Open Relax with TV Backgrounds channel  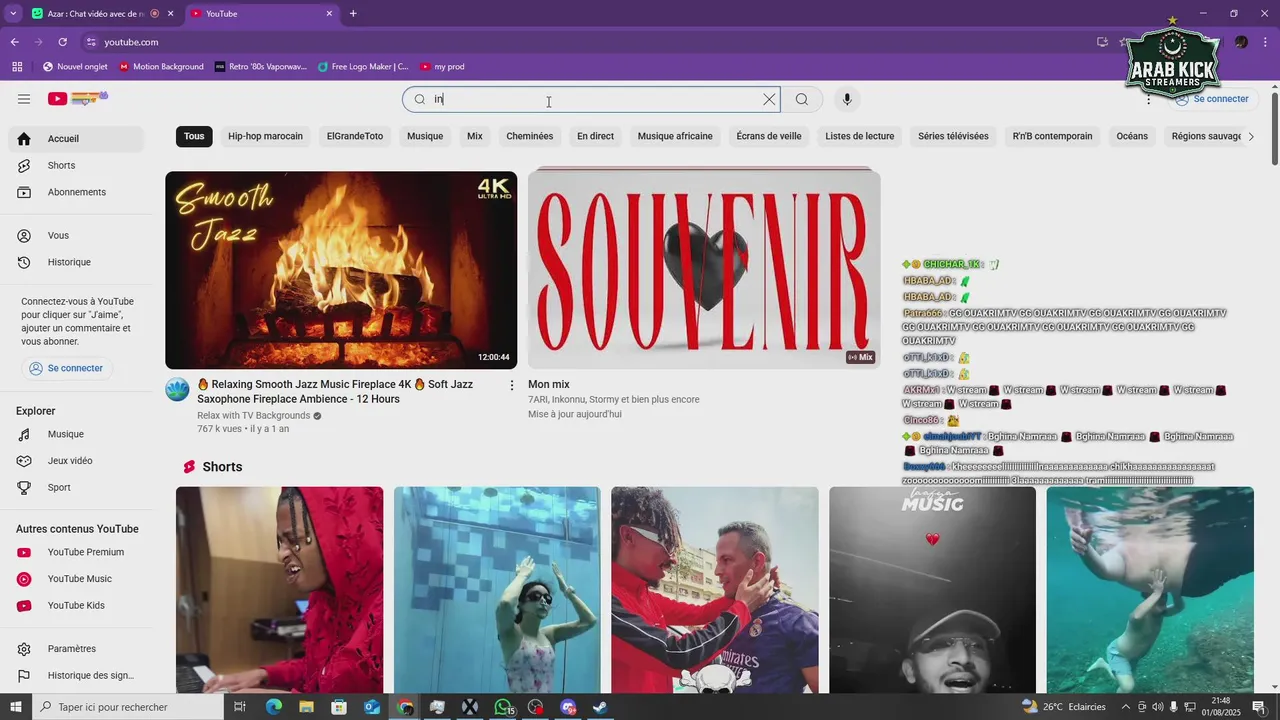(x=254, y=415)
